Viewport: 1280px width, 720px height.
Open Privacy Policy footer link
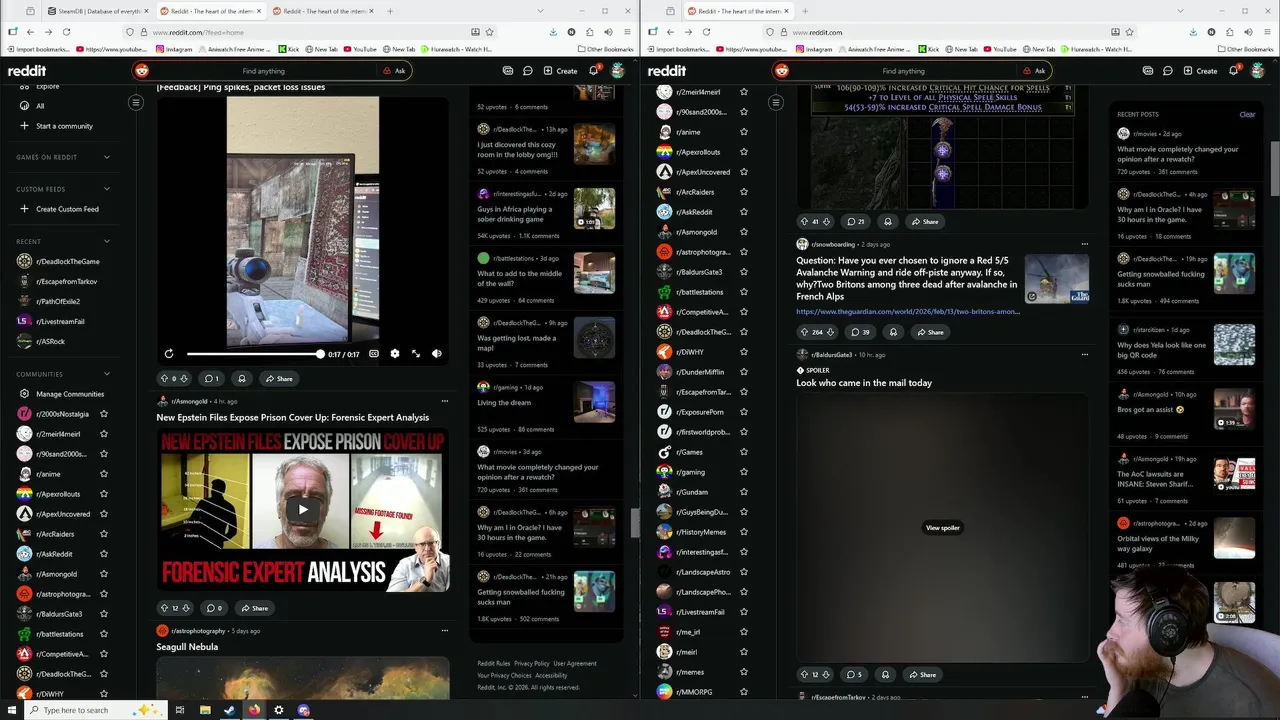tap(532, 663)
